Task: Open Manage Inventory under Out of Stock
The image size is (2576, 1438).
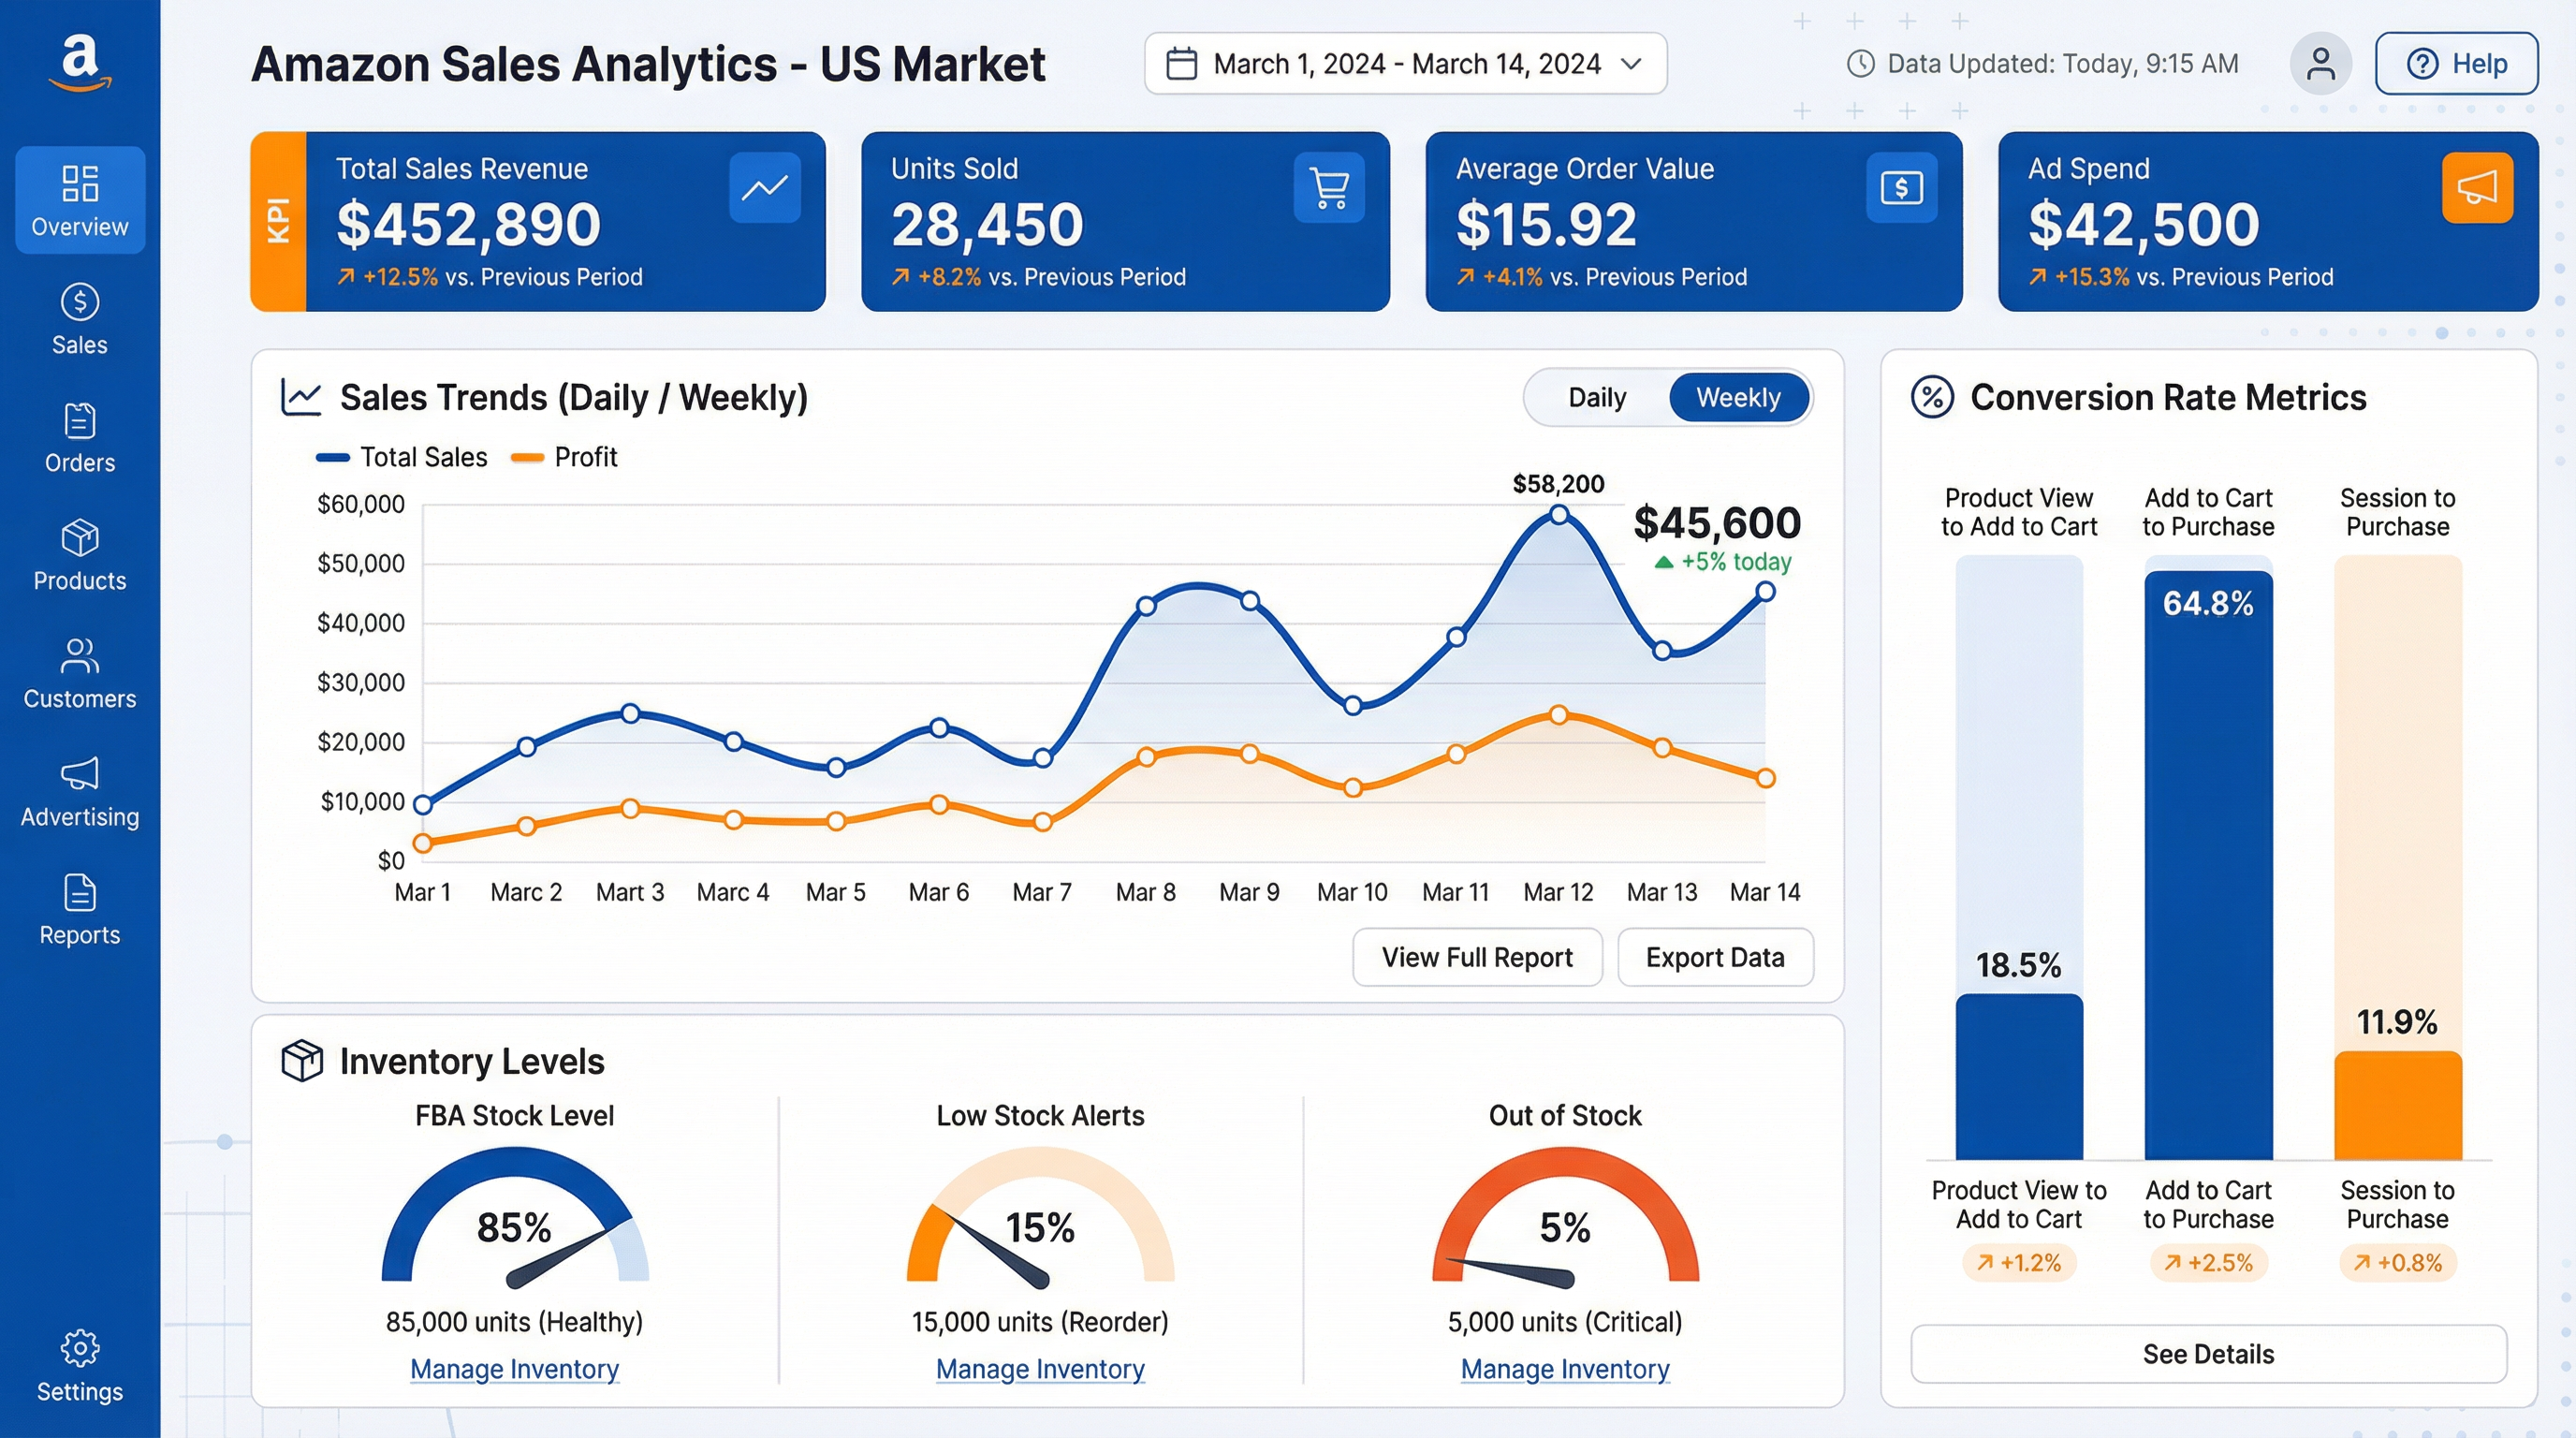Action: click(1564, 1369)
